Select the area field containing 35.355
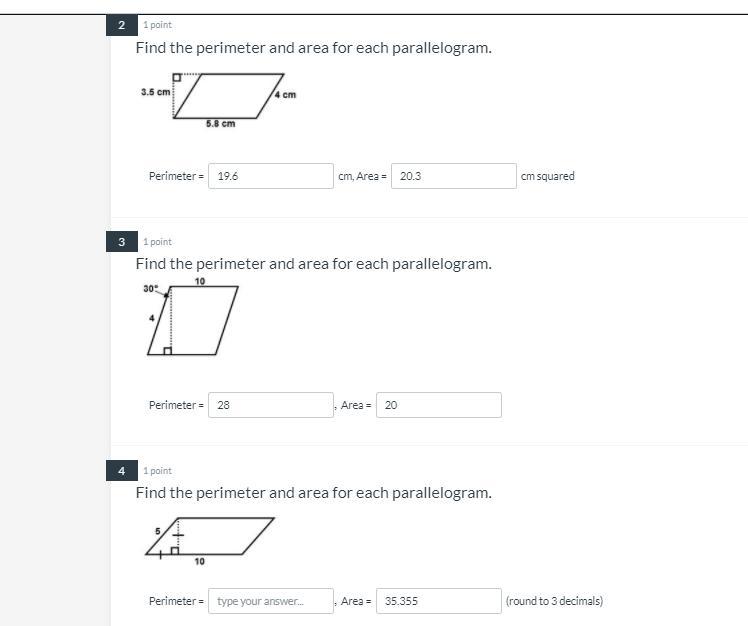 [x=438, y=601]
